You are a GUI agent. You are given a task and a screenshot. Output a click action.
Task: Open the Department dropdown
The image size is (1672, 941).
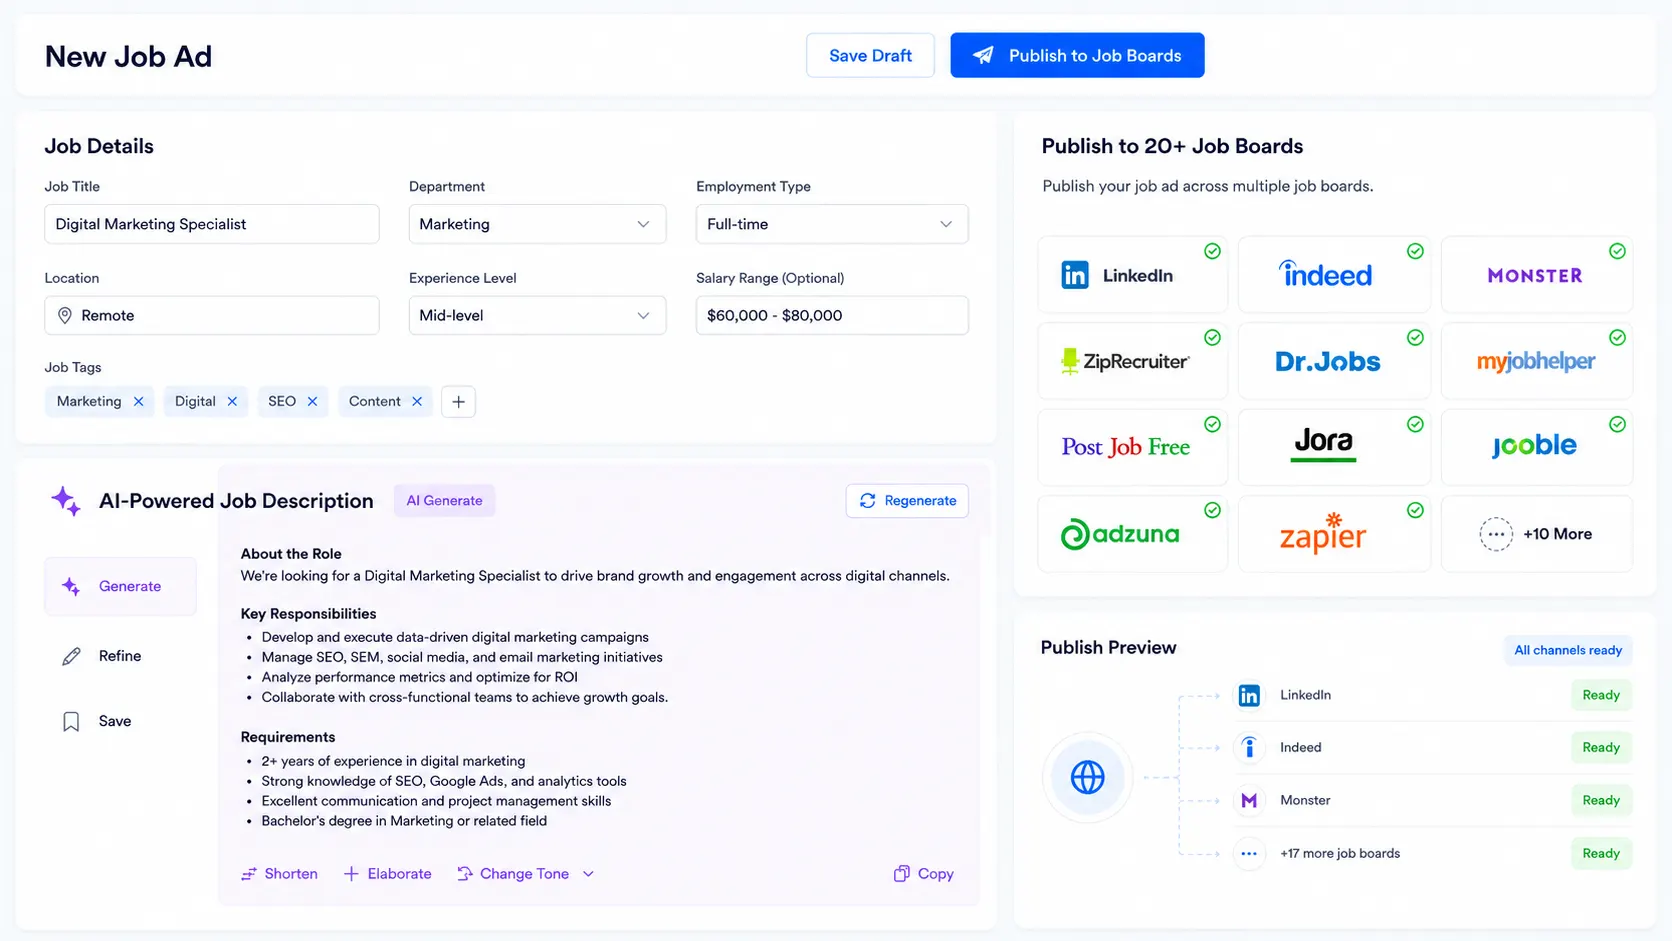coord(537,224)
